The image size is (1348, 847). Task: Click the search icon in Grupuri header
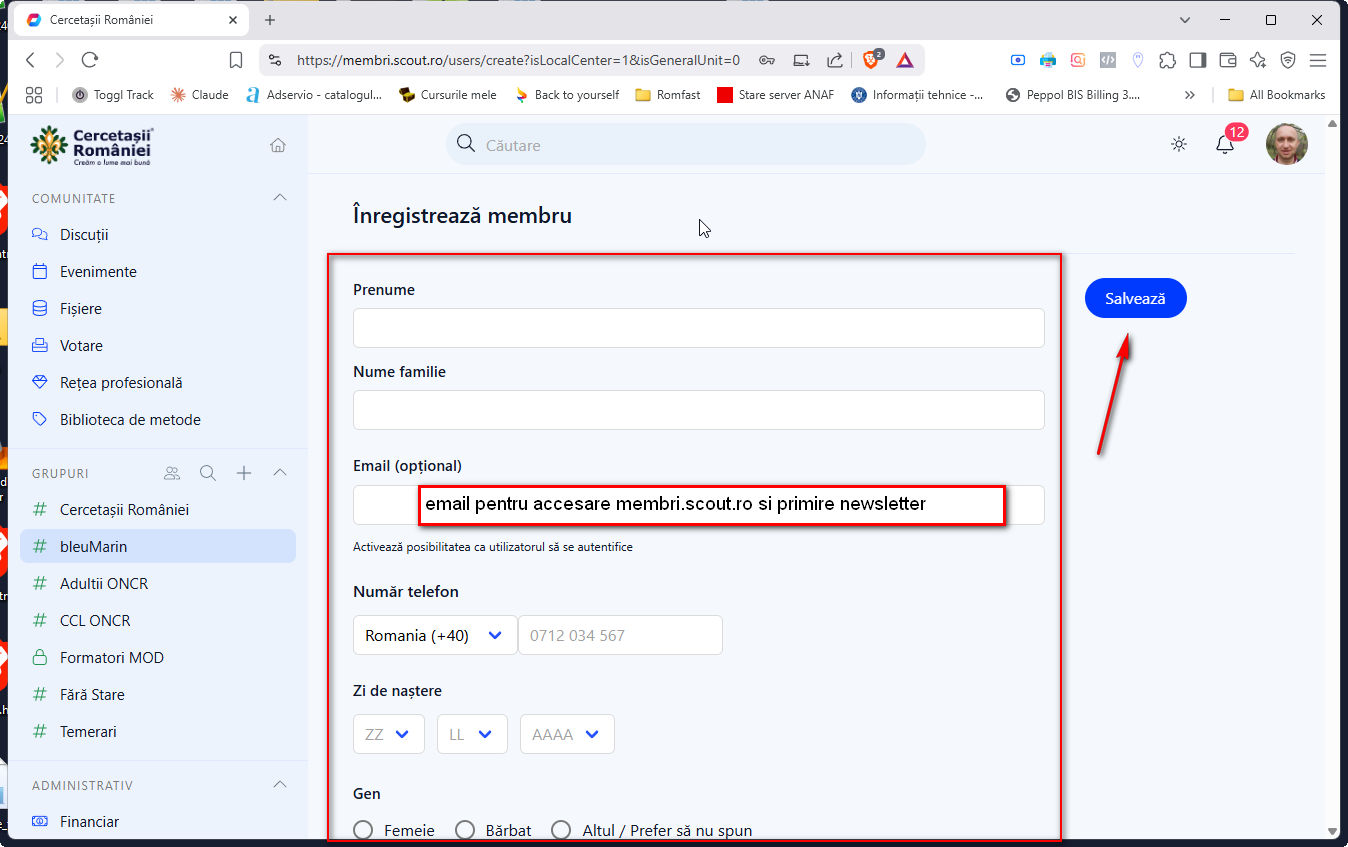click(208, 473)
